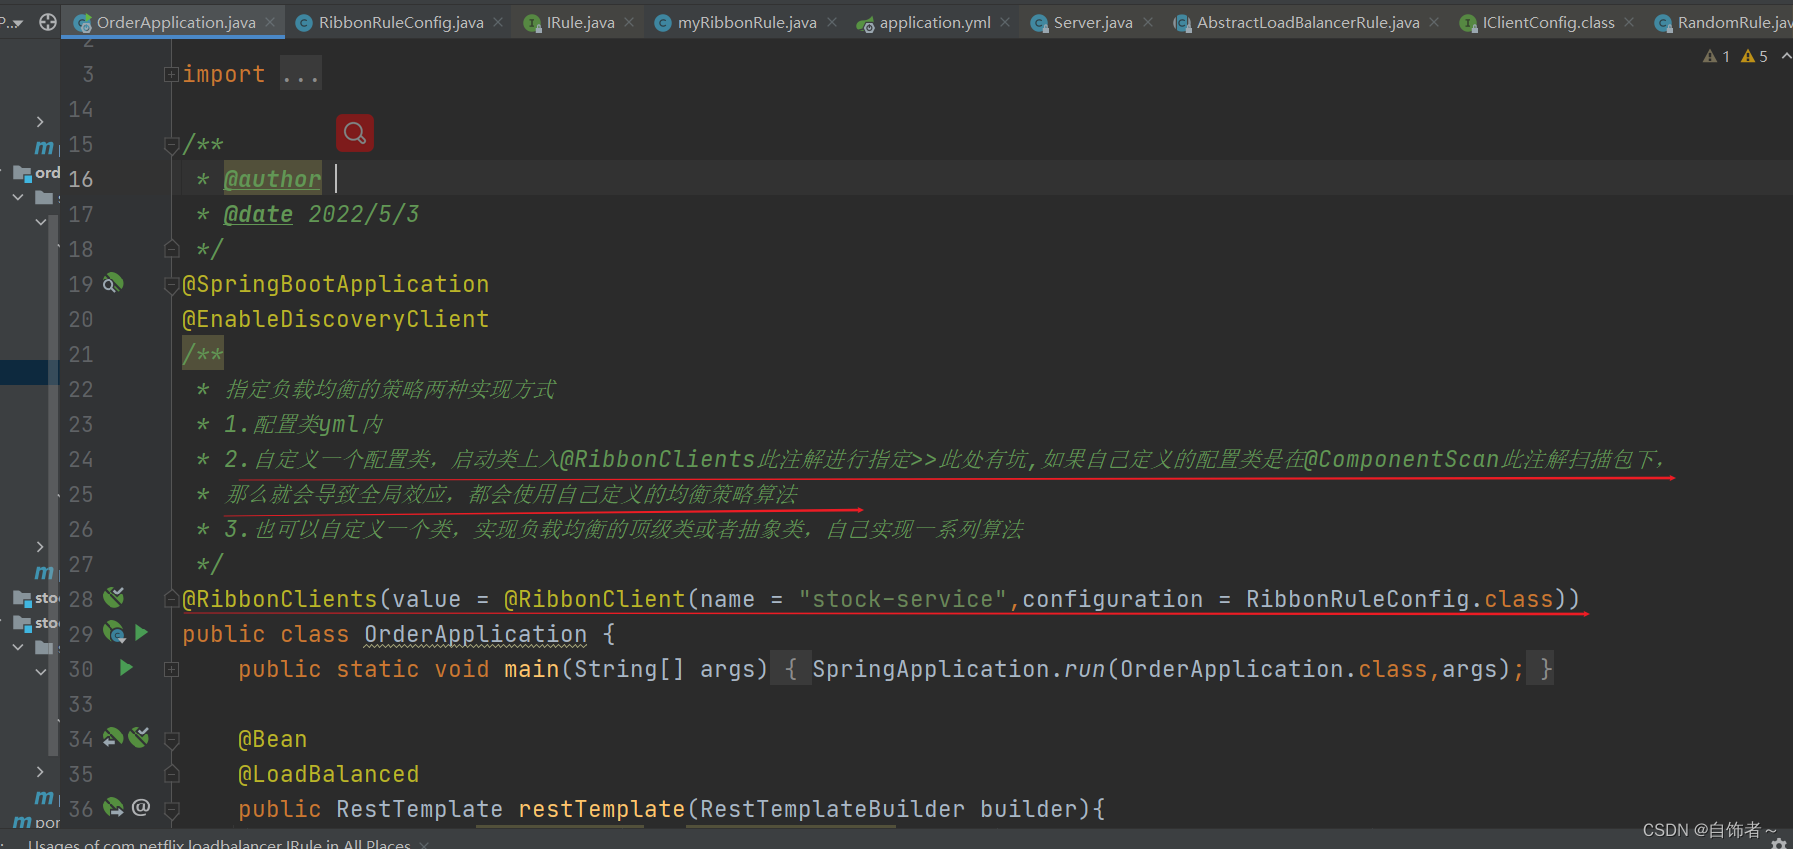This screenshot has width=1793, height=849.
Task: Open the RandomRule.java tab
Action: 1723,22
